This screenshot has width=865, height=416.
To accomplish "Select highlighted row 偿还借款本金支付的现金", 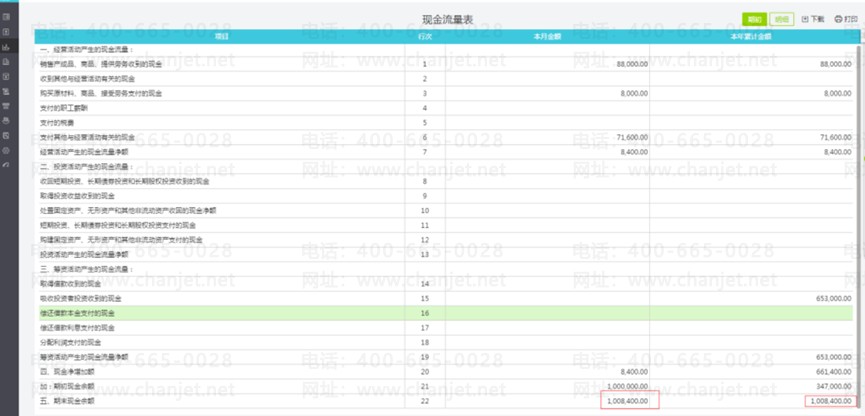I will 444,313.
